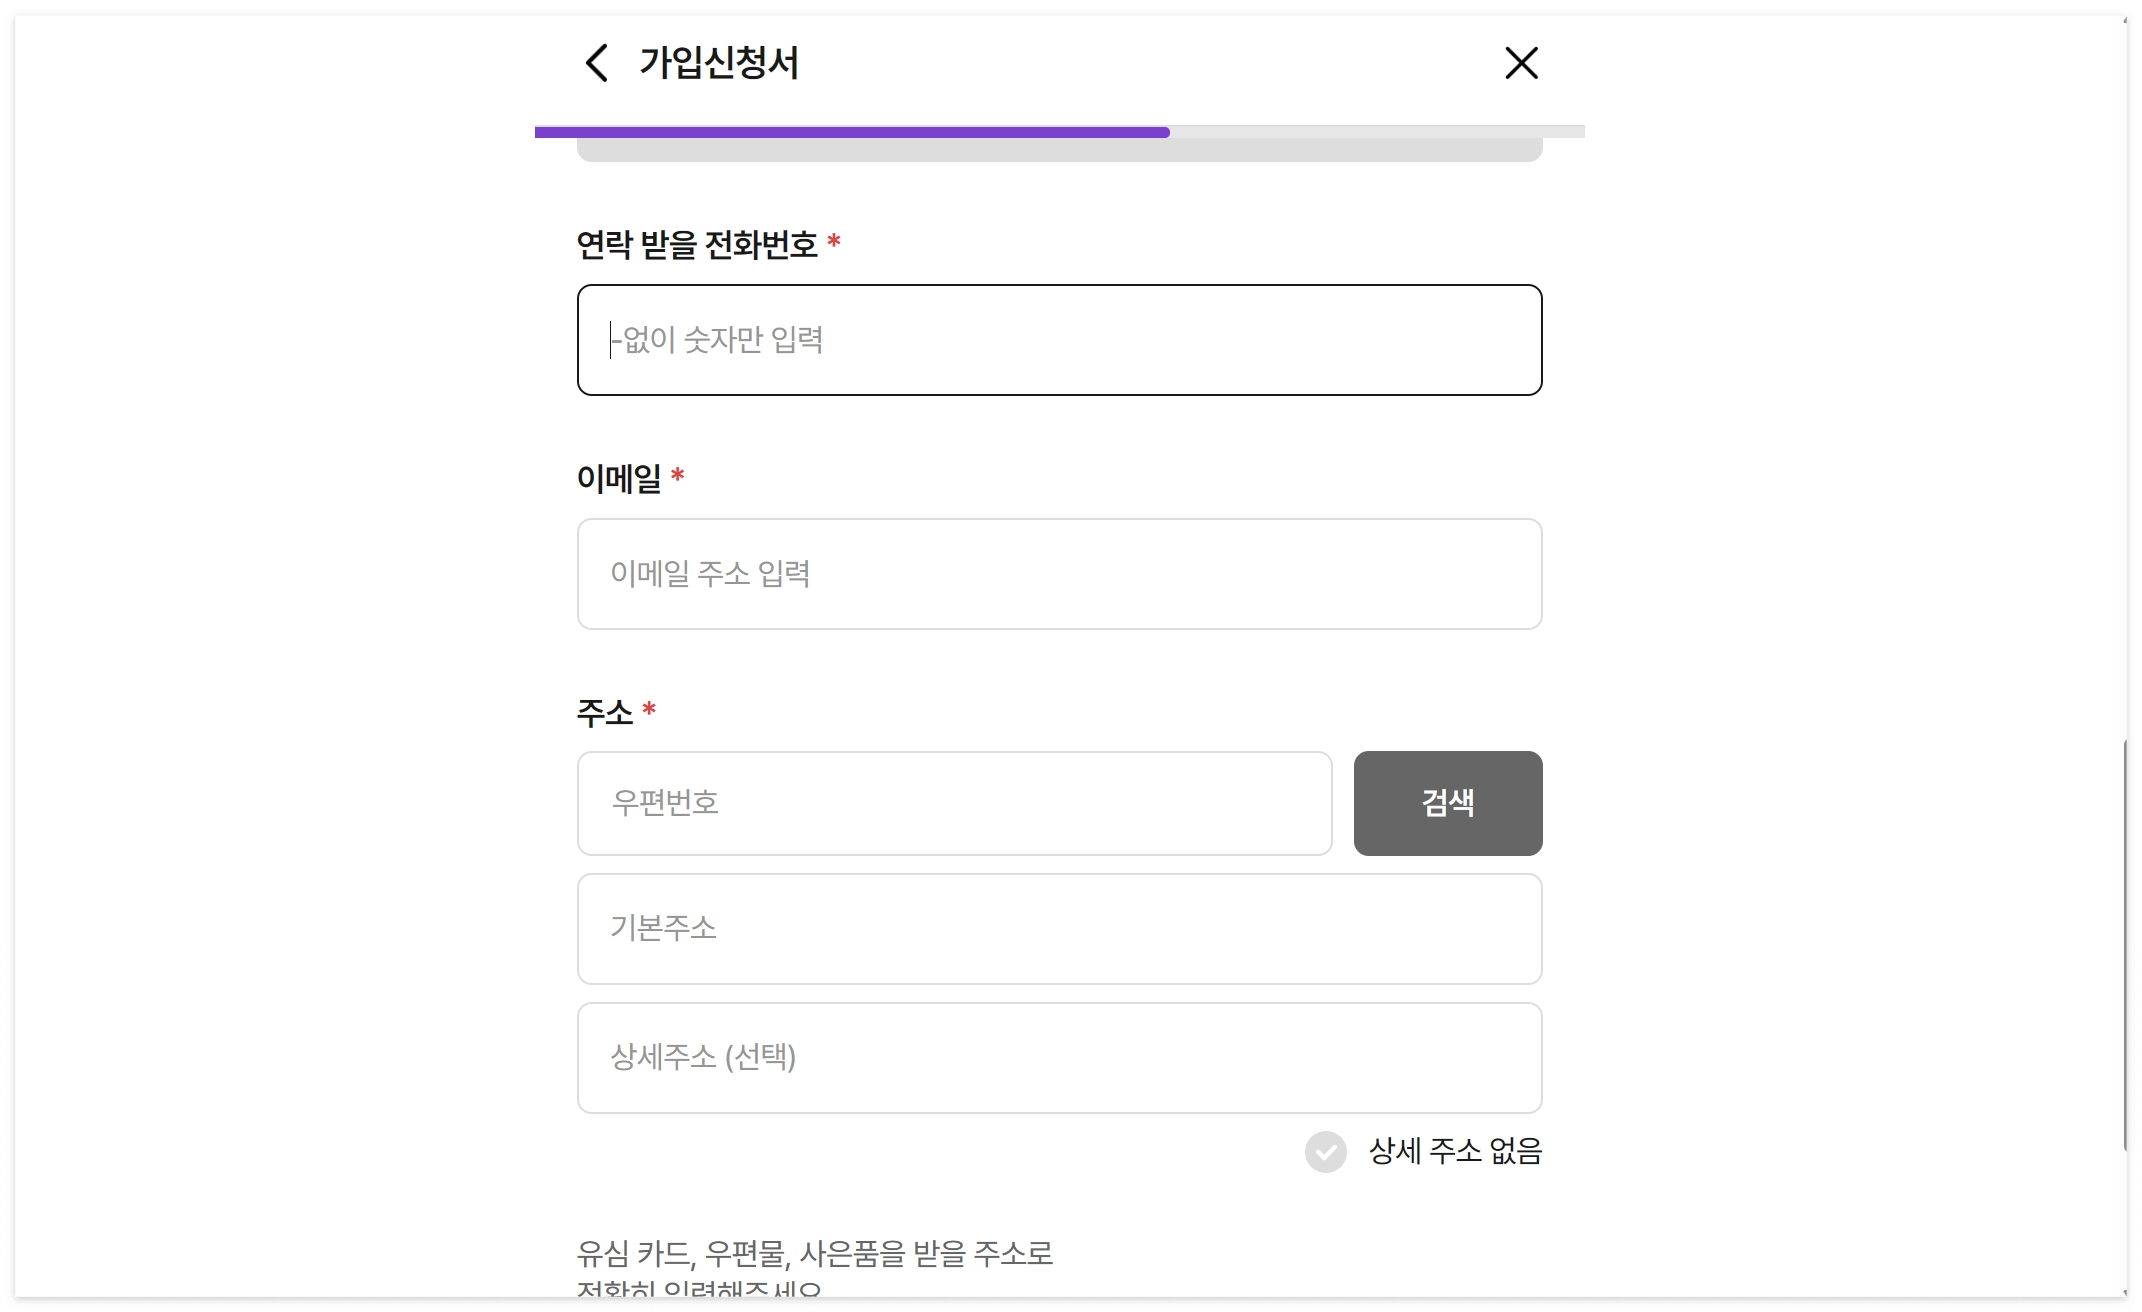Select the 기본주소 input field

(1059, 929)
